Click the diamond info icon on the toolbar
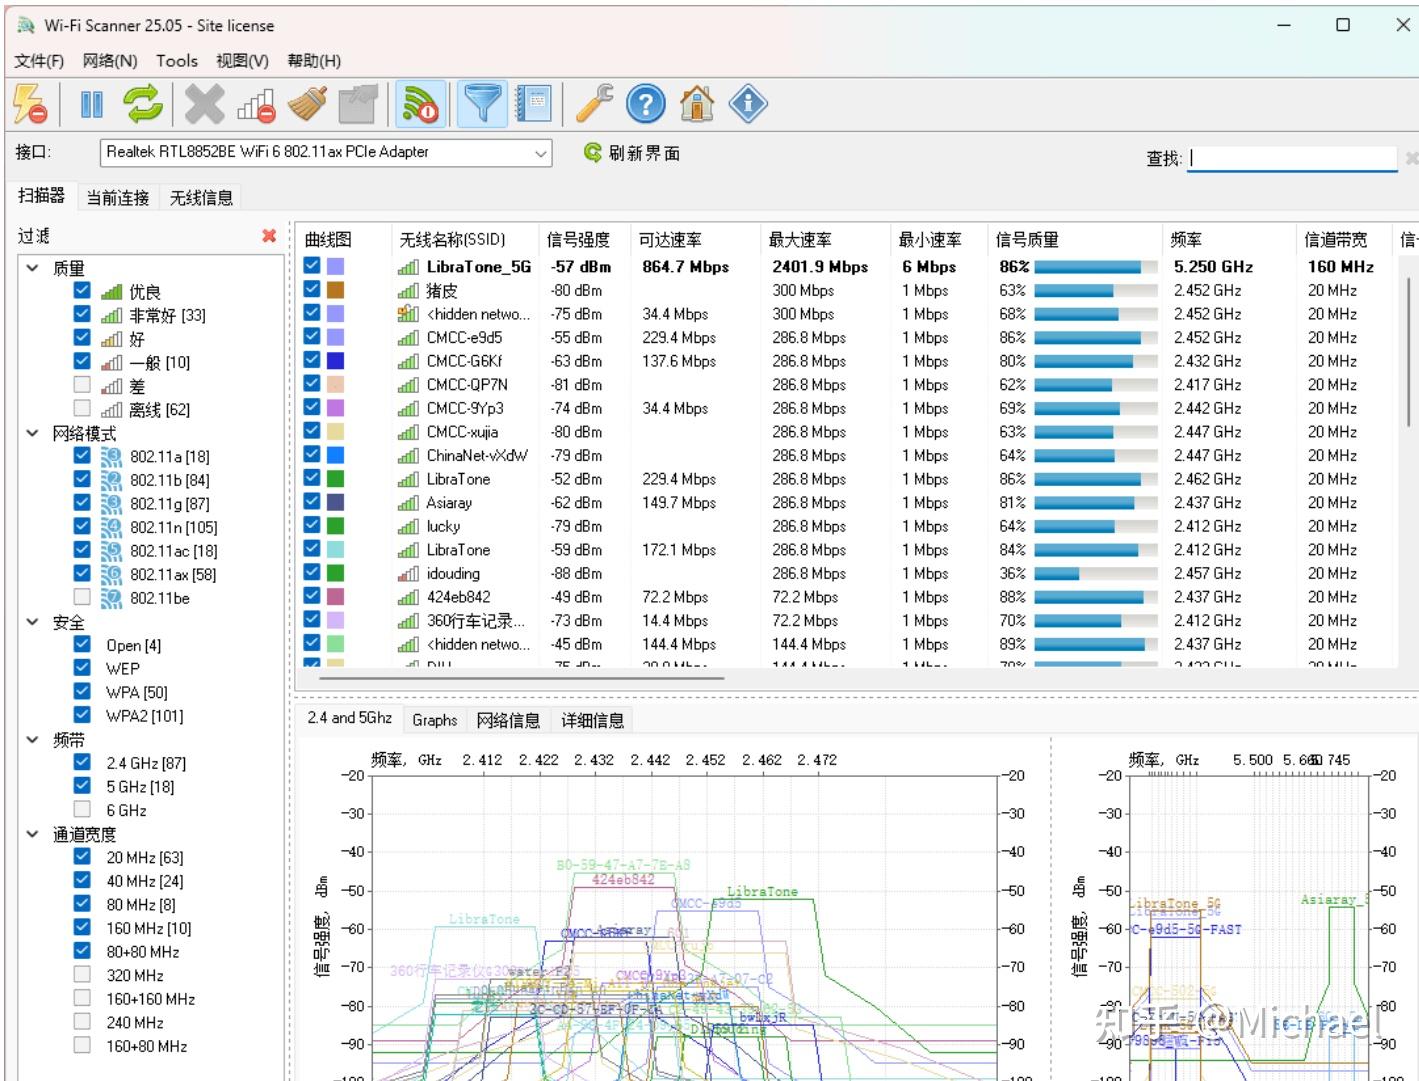Viewport: 1419px width, 1081px height. (748, 103)
